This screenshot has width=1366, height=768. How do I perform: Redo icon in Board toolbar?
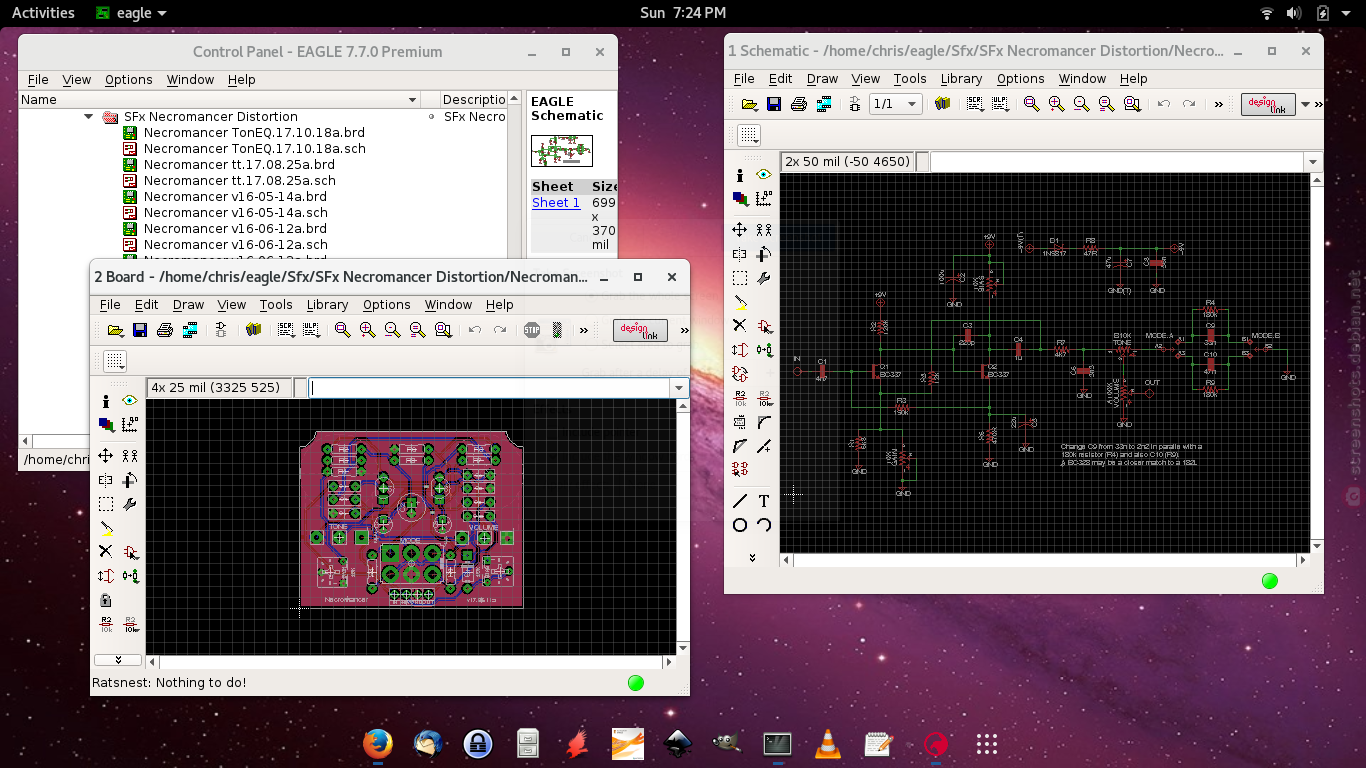click(499, 330)
